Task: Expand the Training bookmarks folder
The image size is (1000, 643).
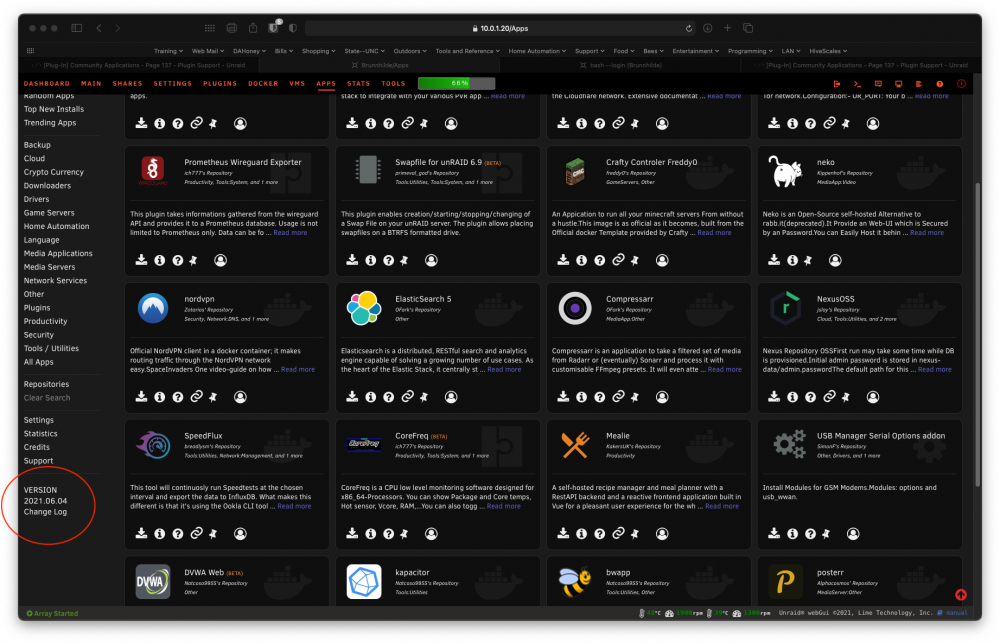Action: point(168,51)
